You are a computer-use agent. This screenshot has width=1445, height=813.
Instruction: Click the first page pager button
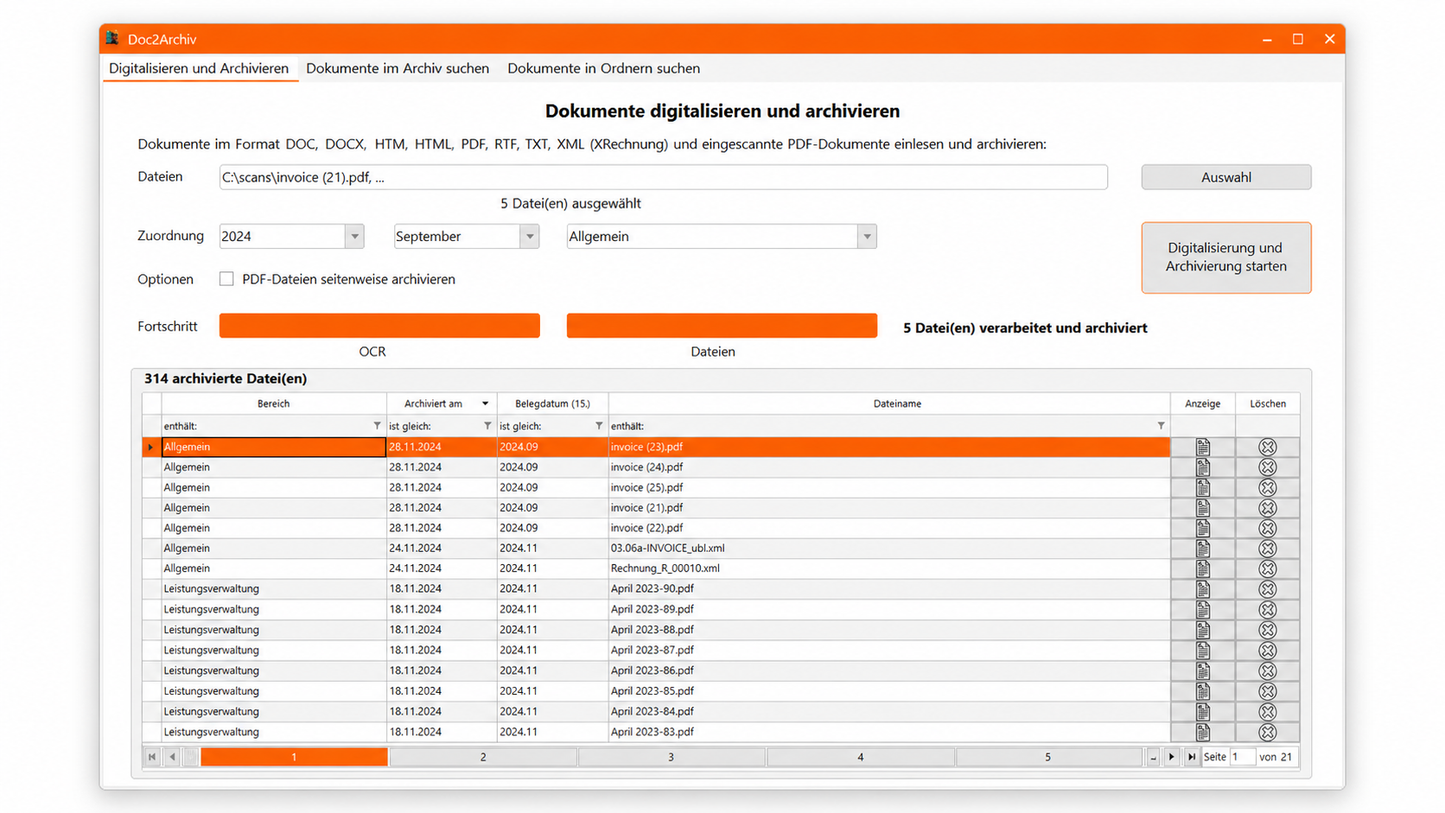point(153,757)
